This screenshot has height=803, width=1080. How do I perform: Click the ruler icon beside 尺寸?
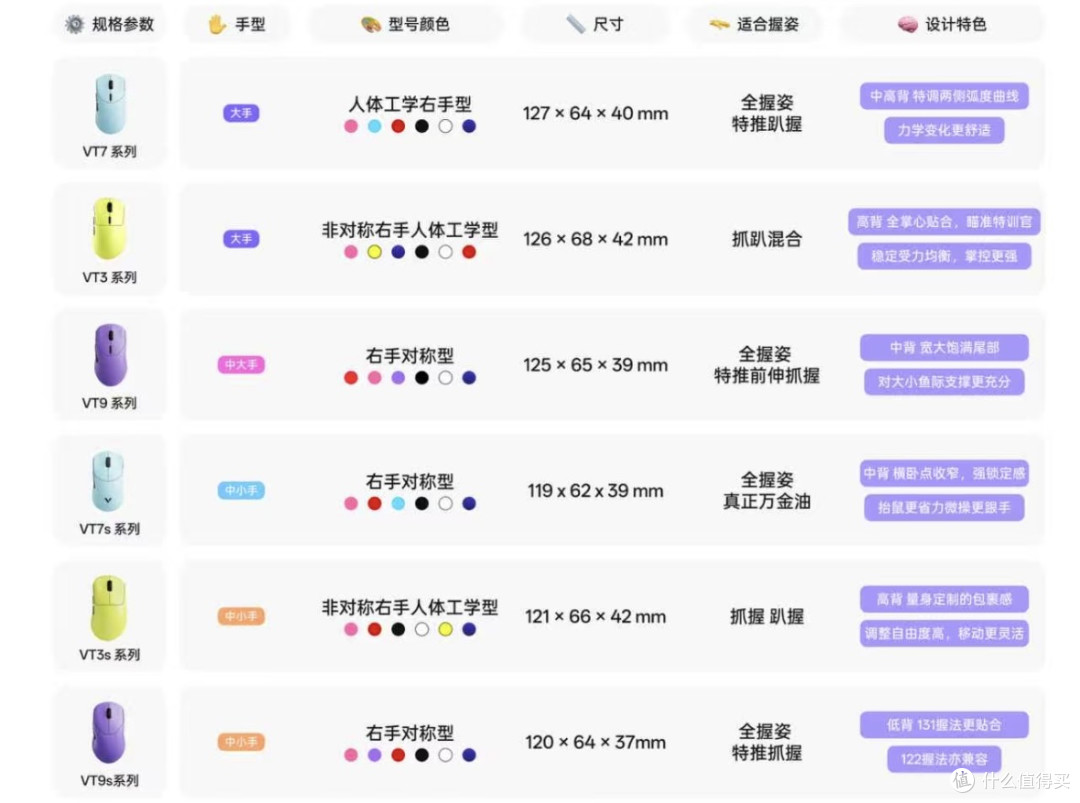coord(575,25)
